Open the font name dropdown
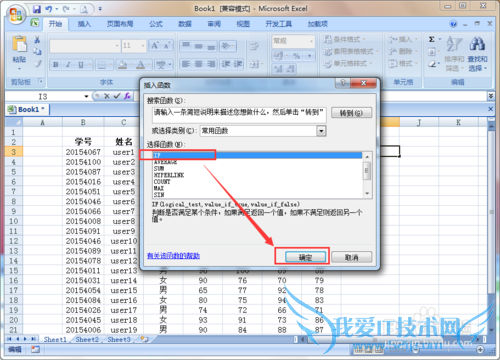Viewport: 500px width, 360px height. [x=117, y=46]
